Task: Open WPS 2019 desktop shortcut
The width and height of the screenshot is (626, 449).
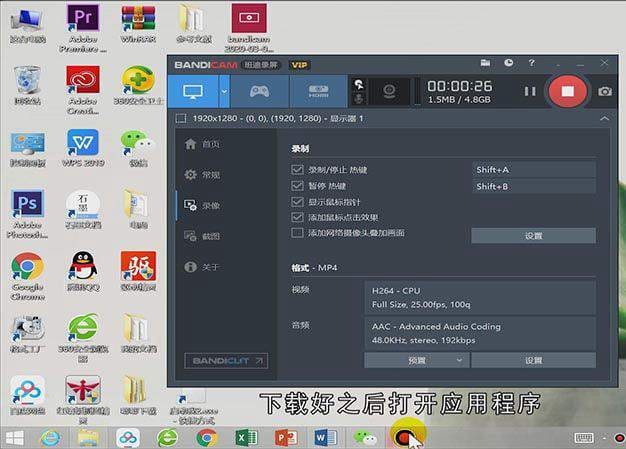Action: pyautogui.click(x=83, y=148)
